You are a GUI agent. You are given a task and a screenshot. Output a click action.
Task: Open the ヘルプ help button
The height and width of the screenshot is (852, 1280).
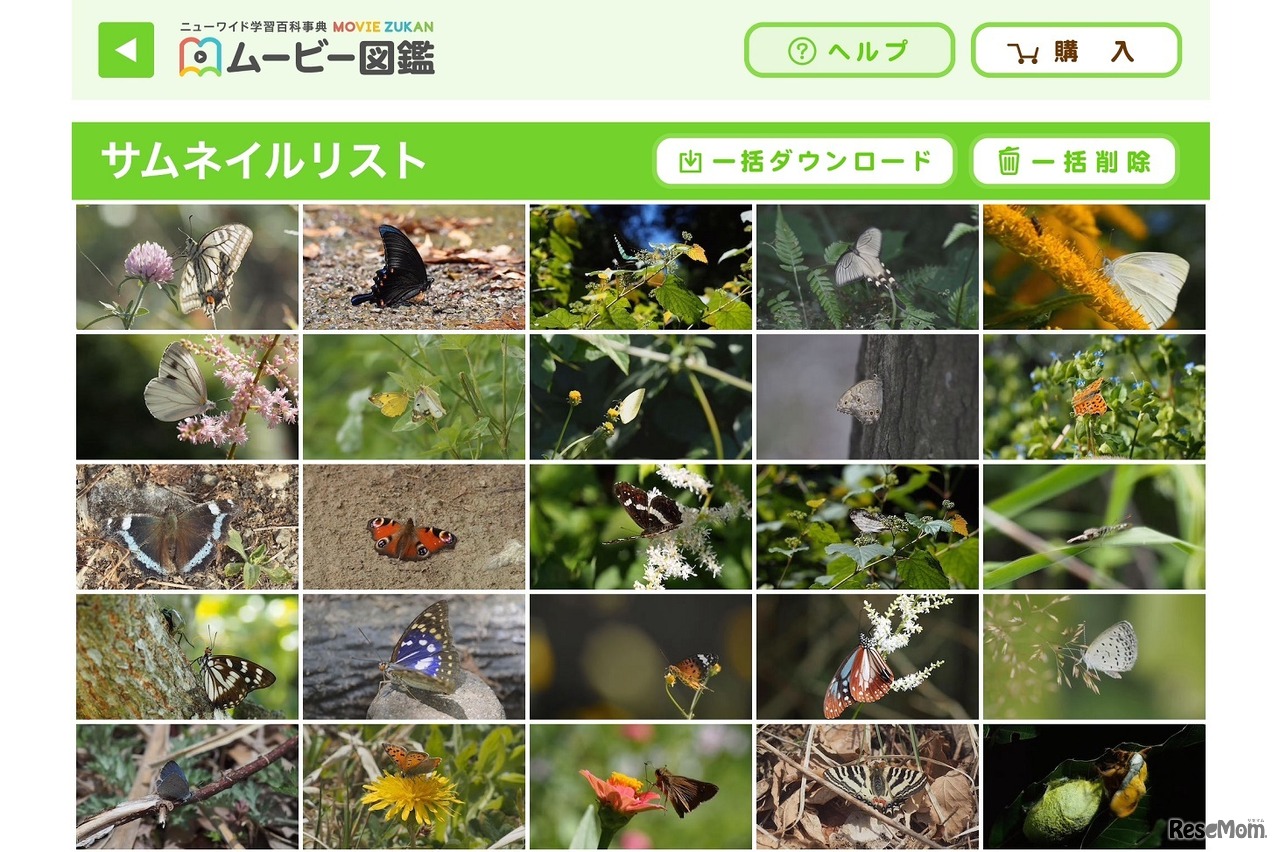pos(849,50)
